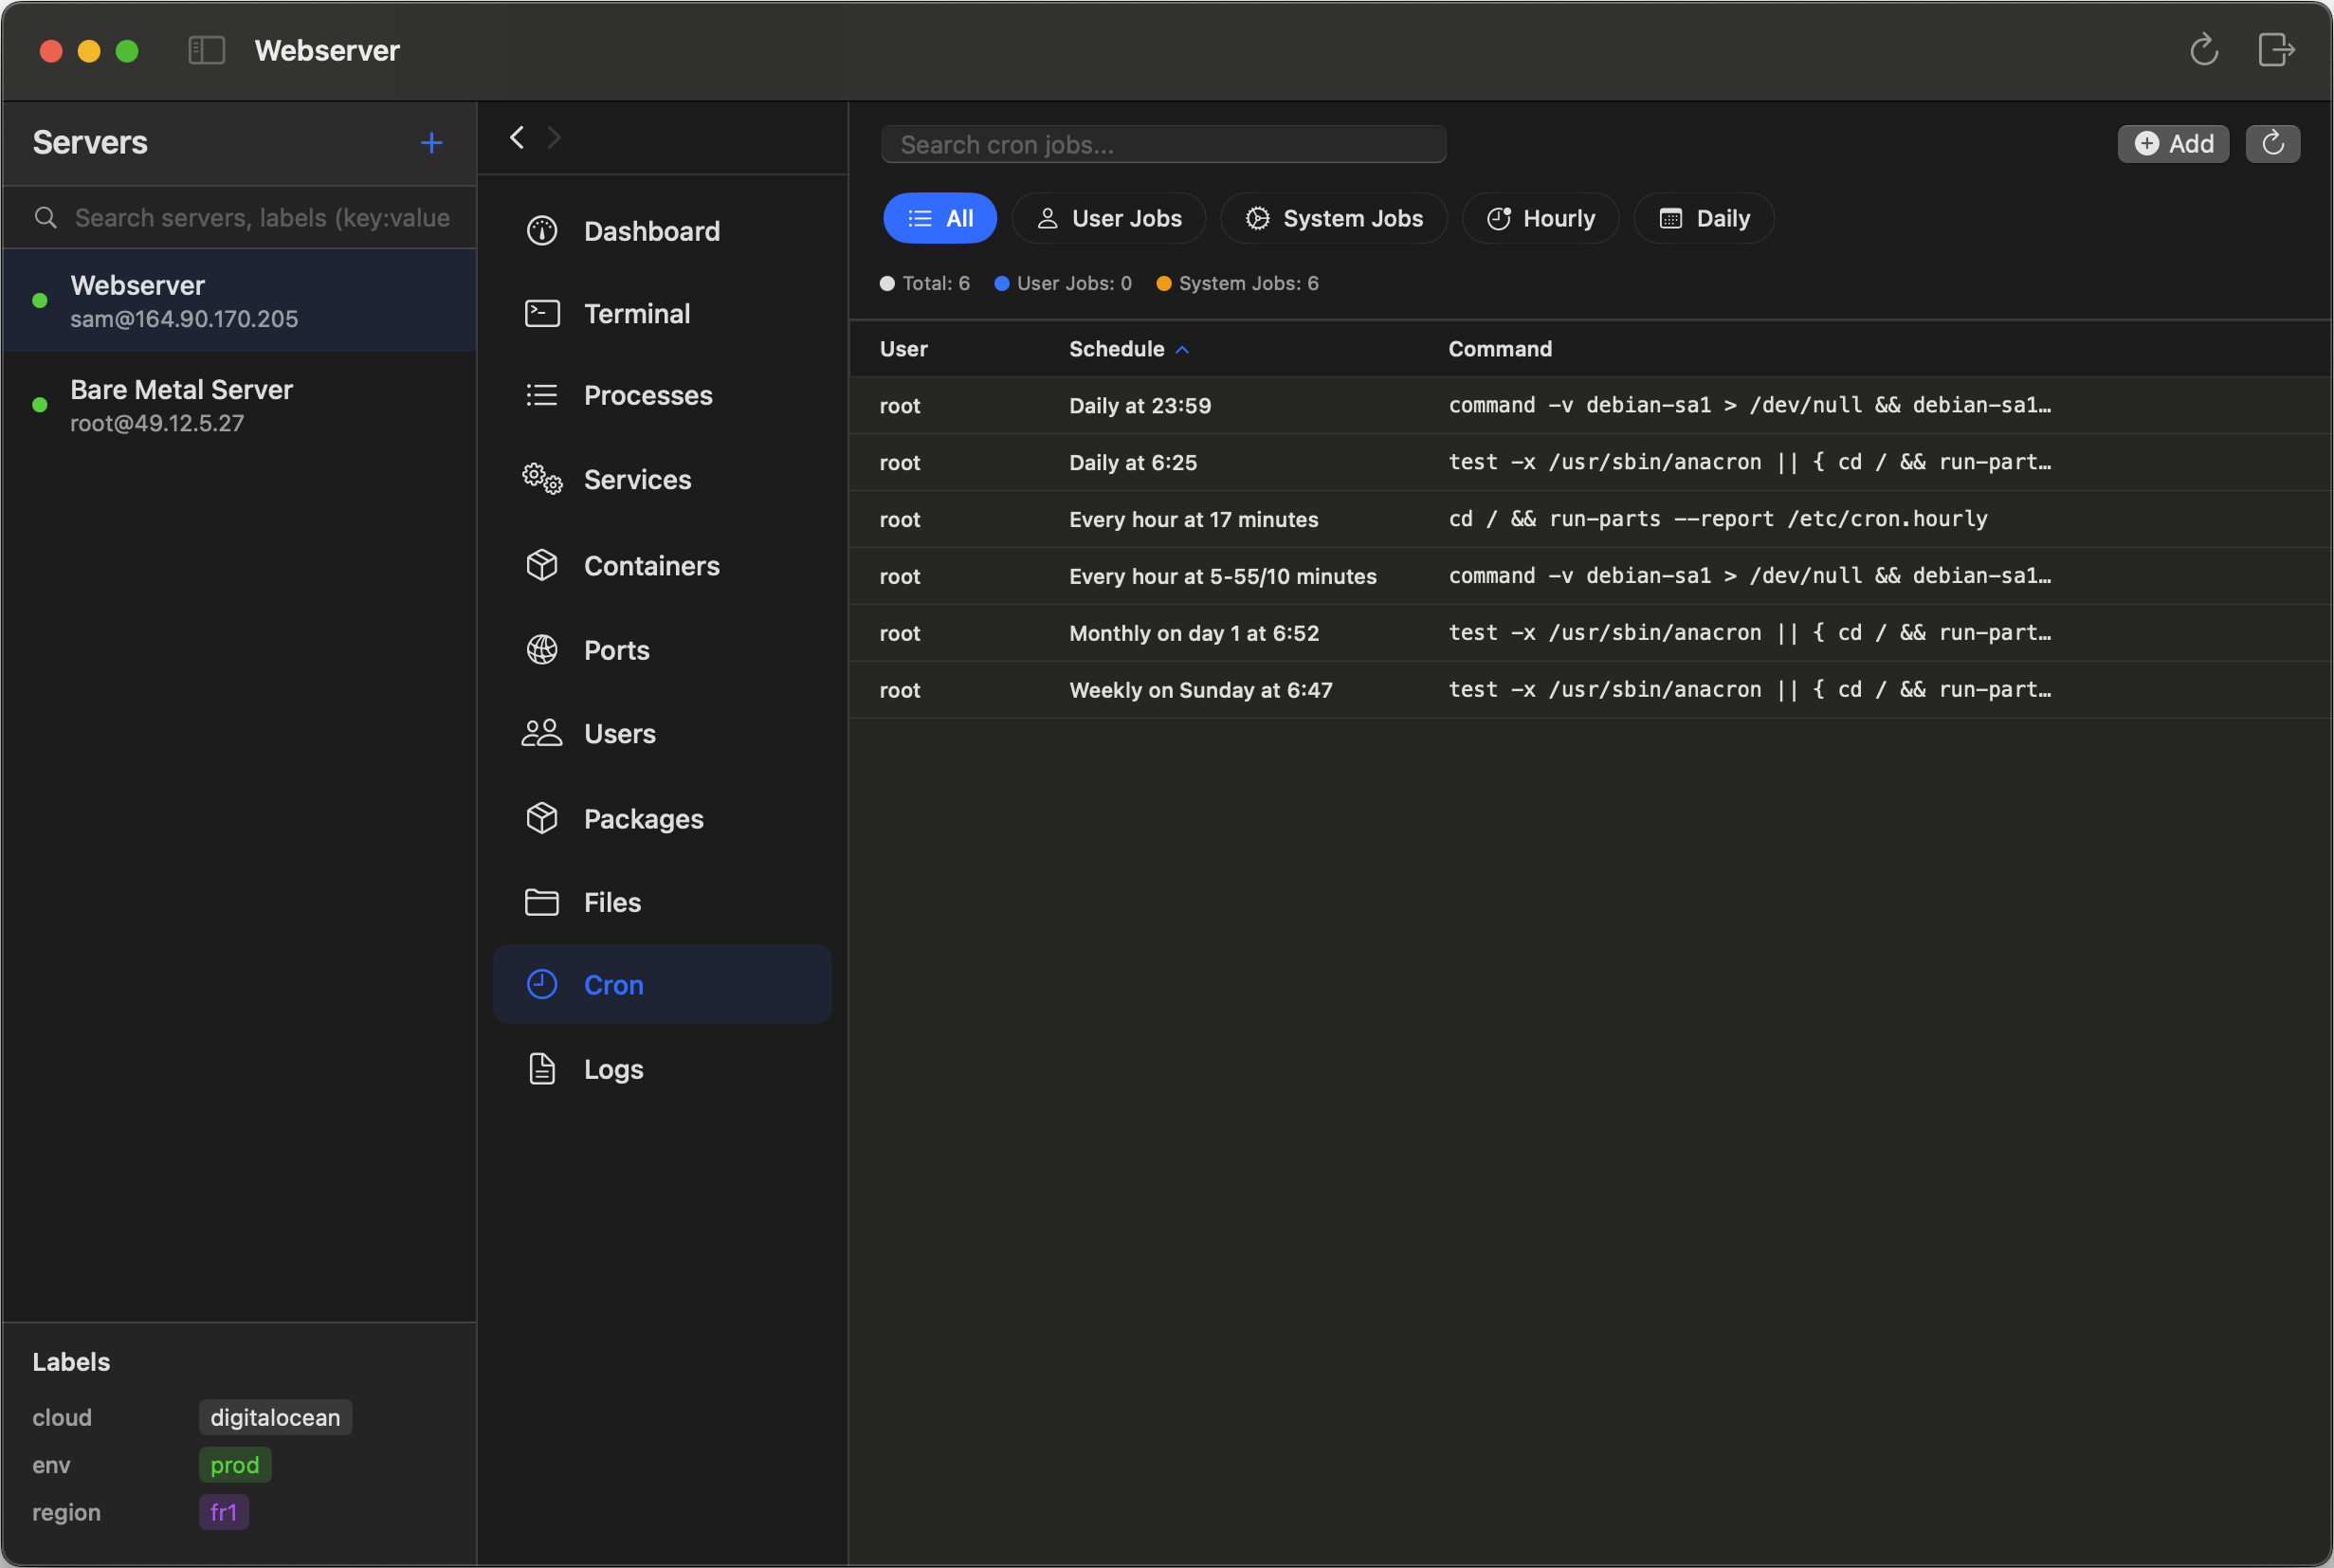The width and height of the screenshot is (2334, 1568).
Task: Click the Webserver title in title bar
Action: coord(327,50)
